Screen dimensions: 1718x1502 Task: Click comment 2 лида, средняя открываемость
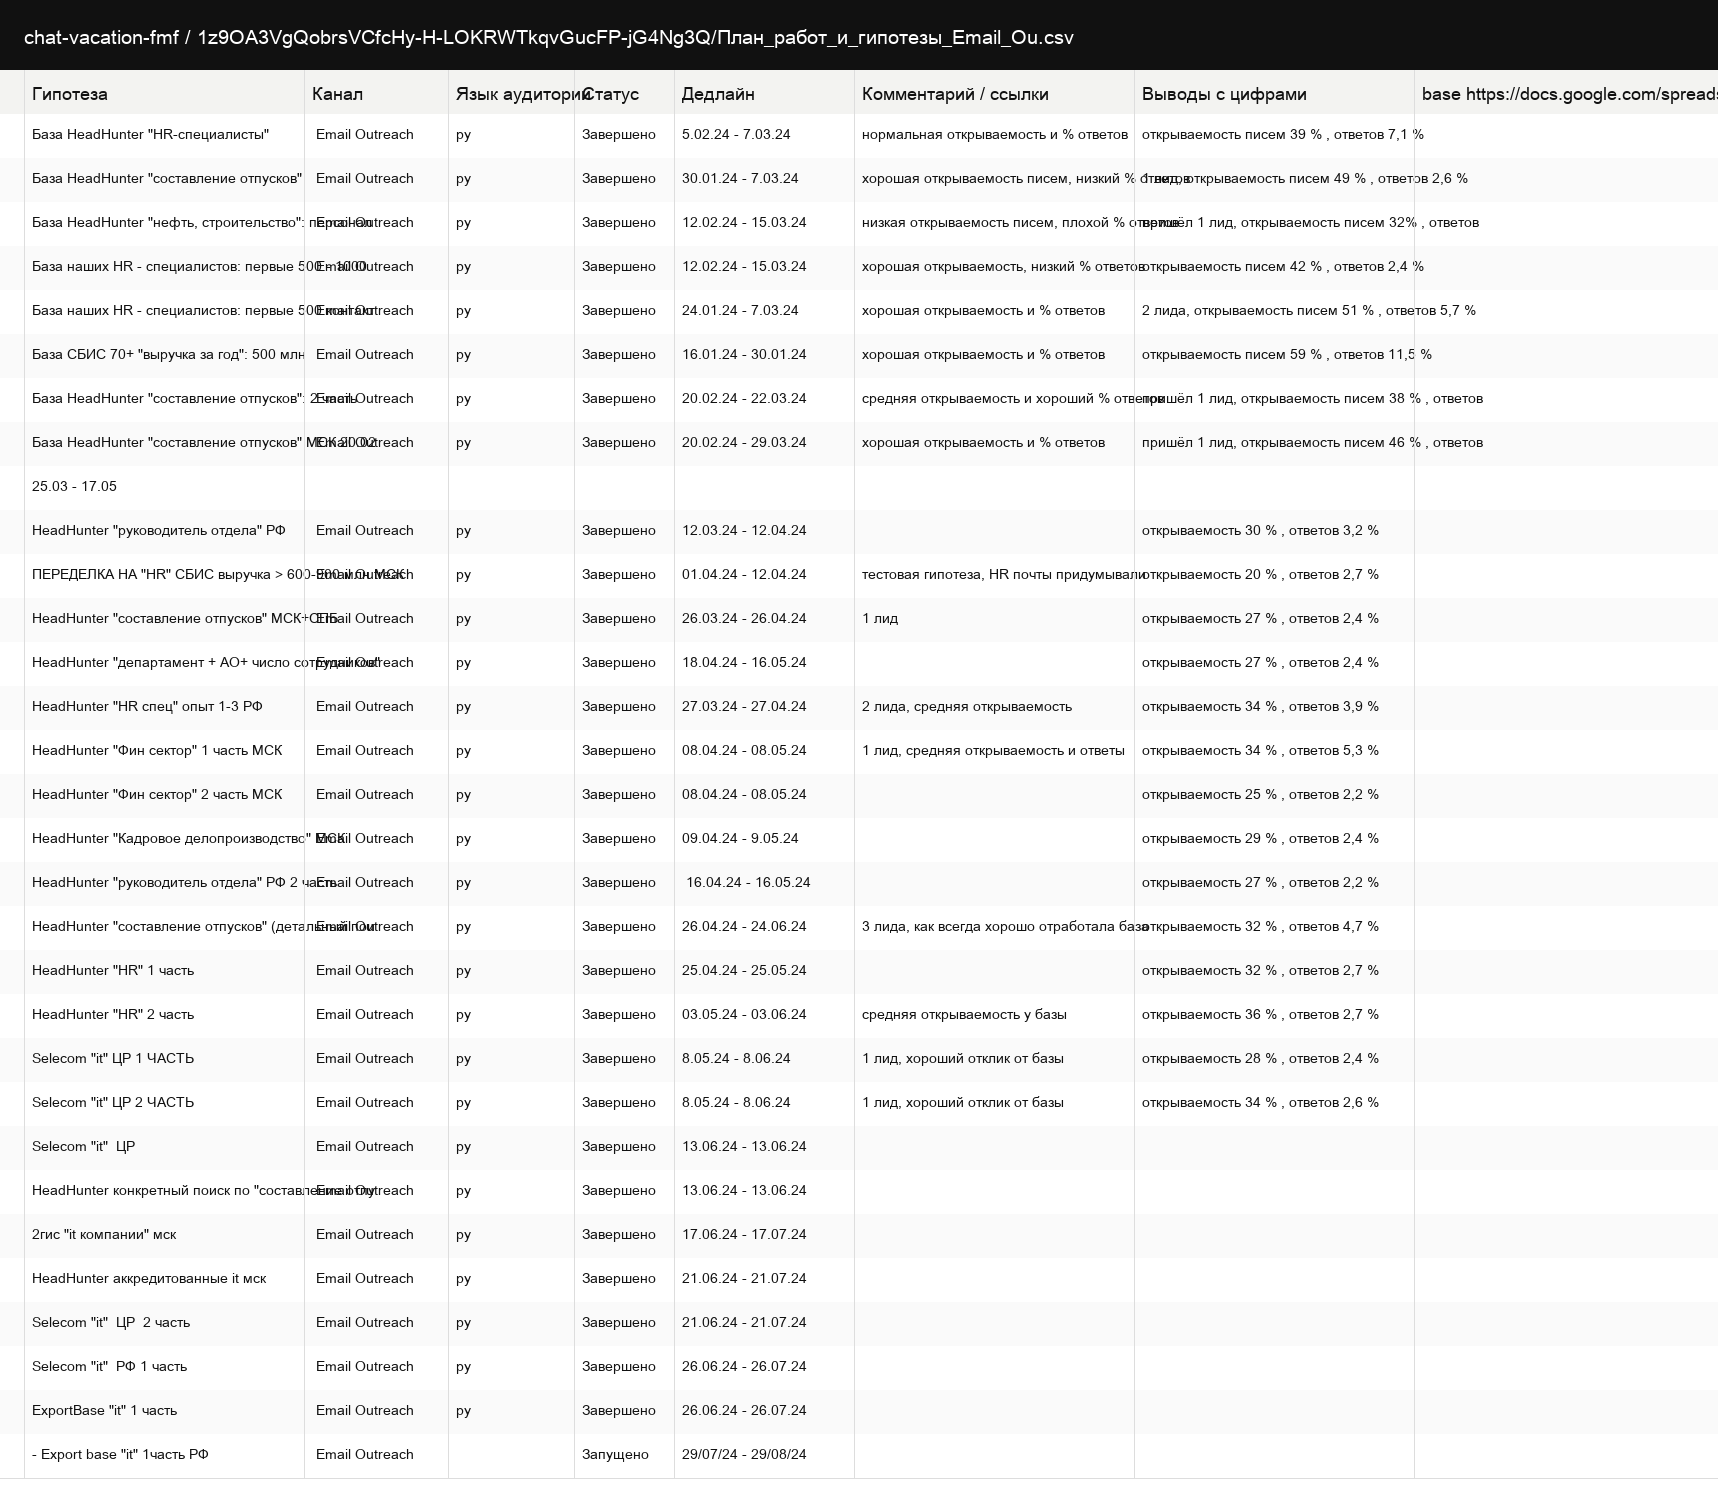click(x=967, y=706)
